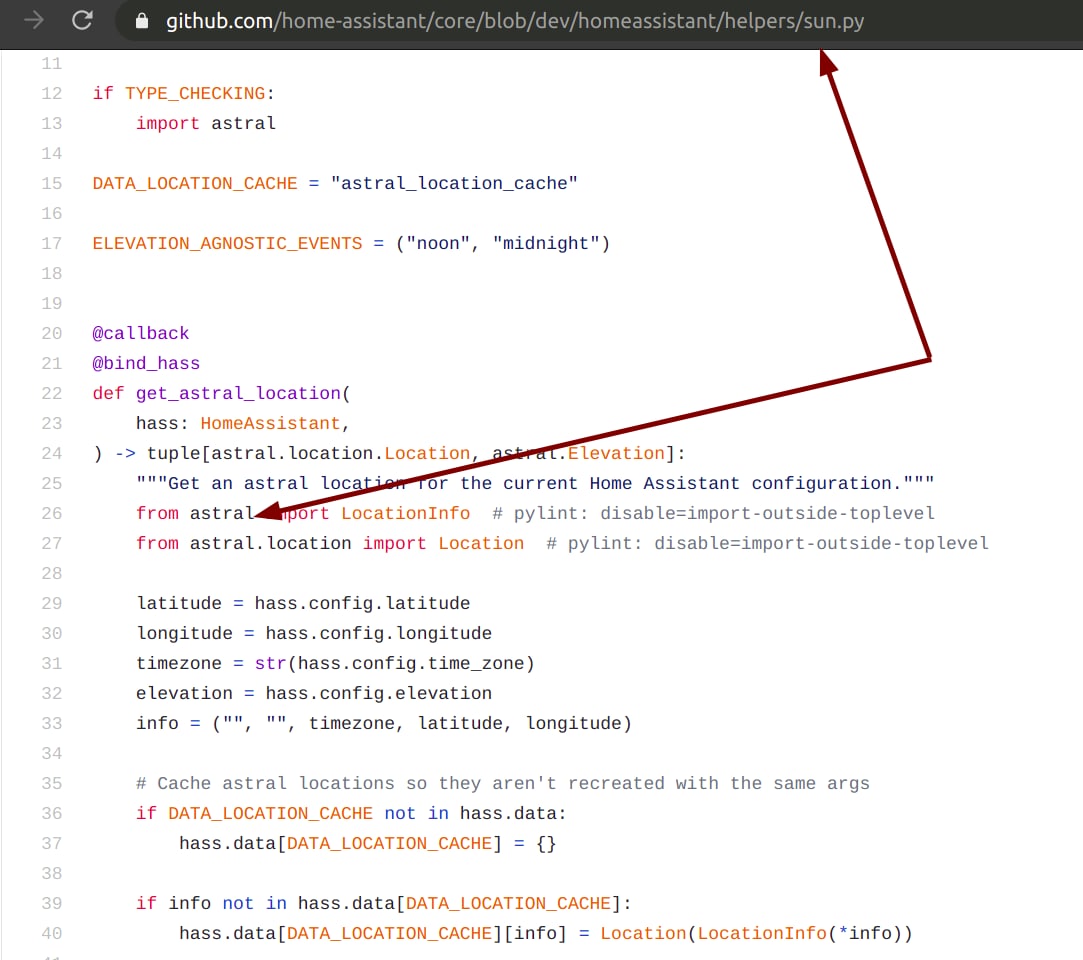The width and height of the screenshot is (1083, 960).
Task: Click LocationInfo import on line 26
Action: pyautogui.click(x=405, y=514)
